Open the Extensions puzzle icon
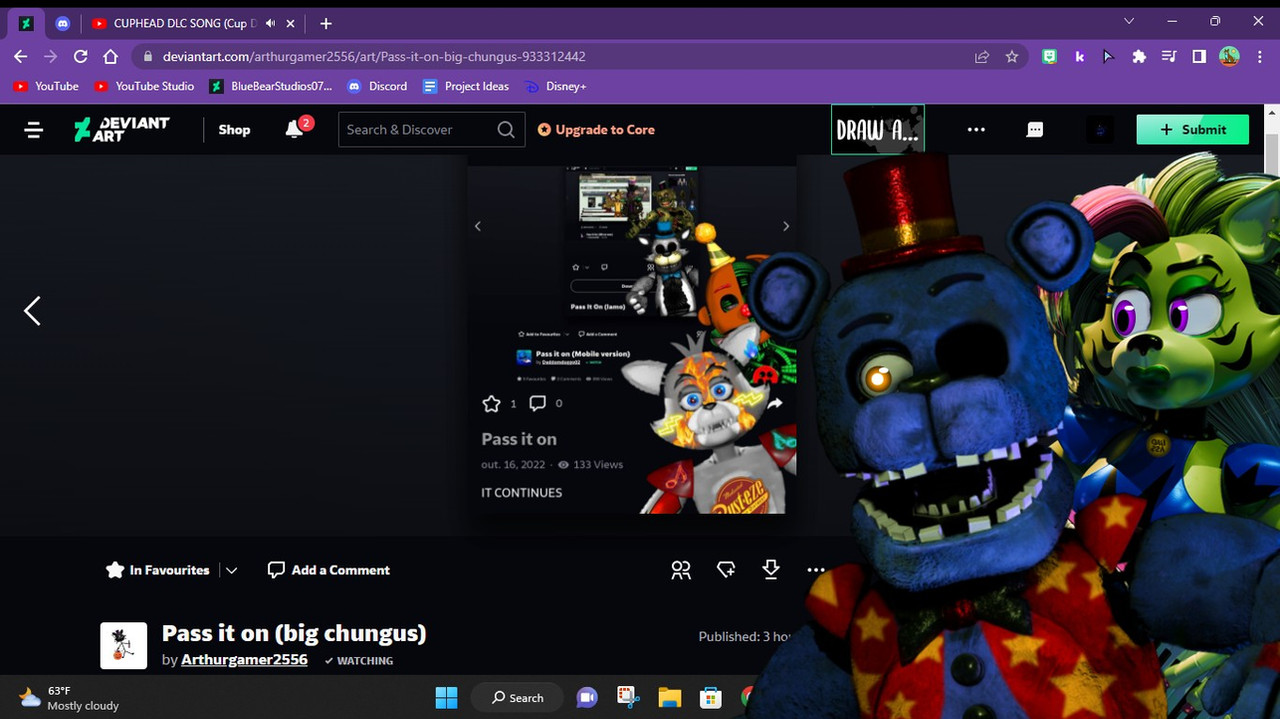Screen dimensions: 1280x719 (1139, 57)
